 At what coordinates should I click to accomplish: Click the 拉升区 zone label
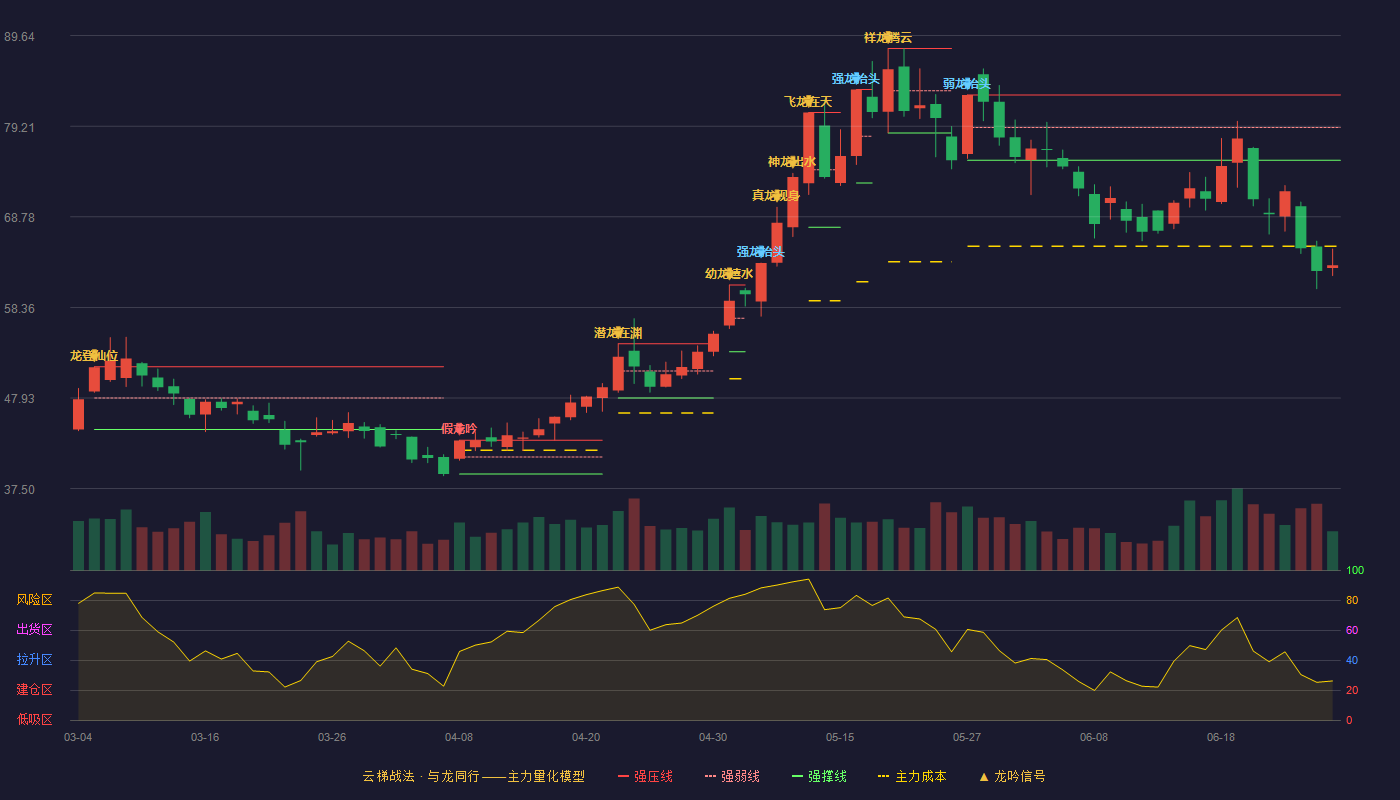coord(35,660)
